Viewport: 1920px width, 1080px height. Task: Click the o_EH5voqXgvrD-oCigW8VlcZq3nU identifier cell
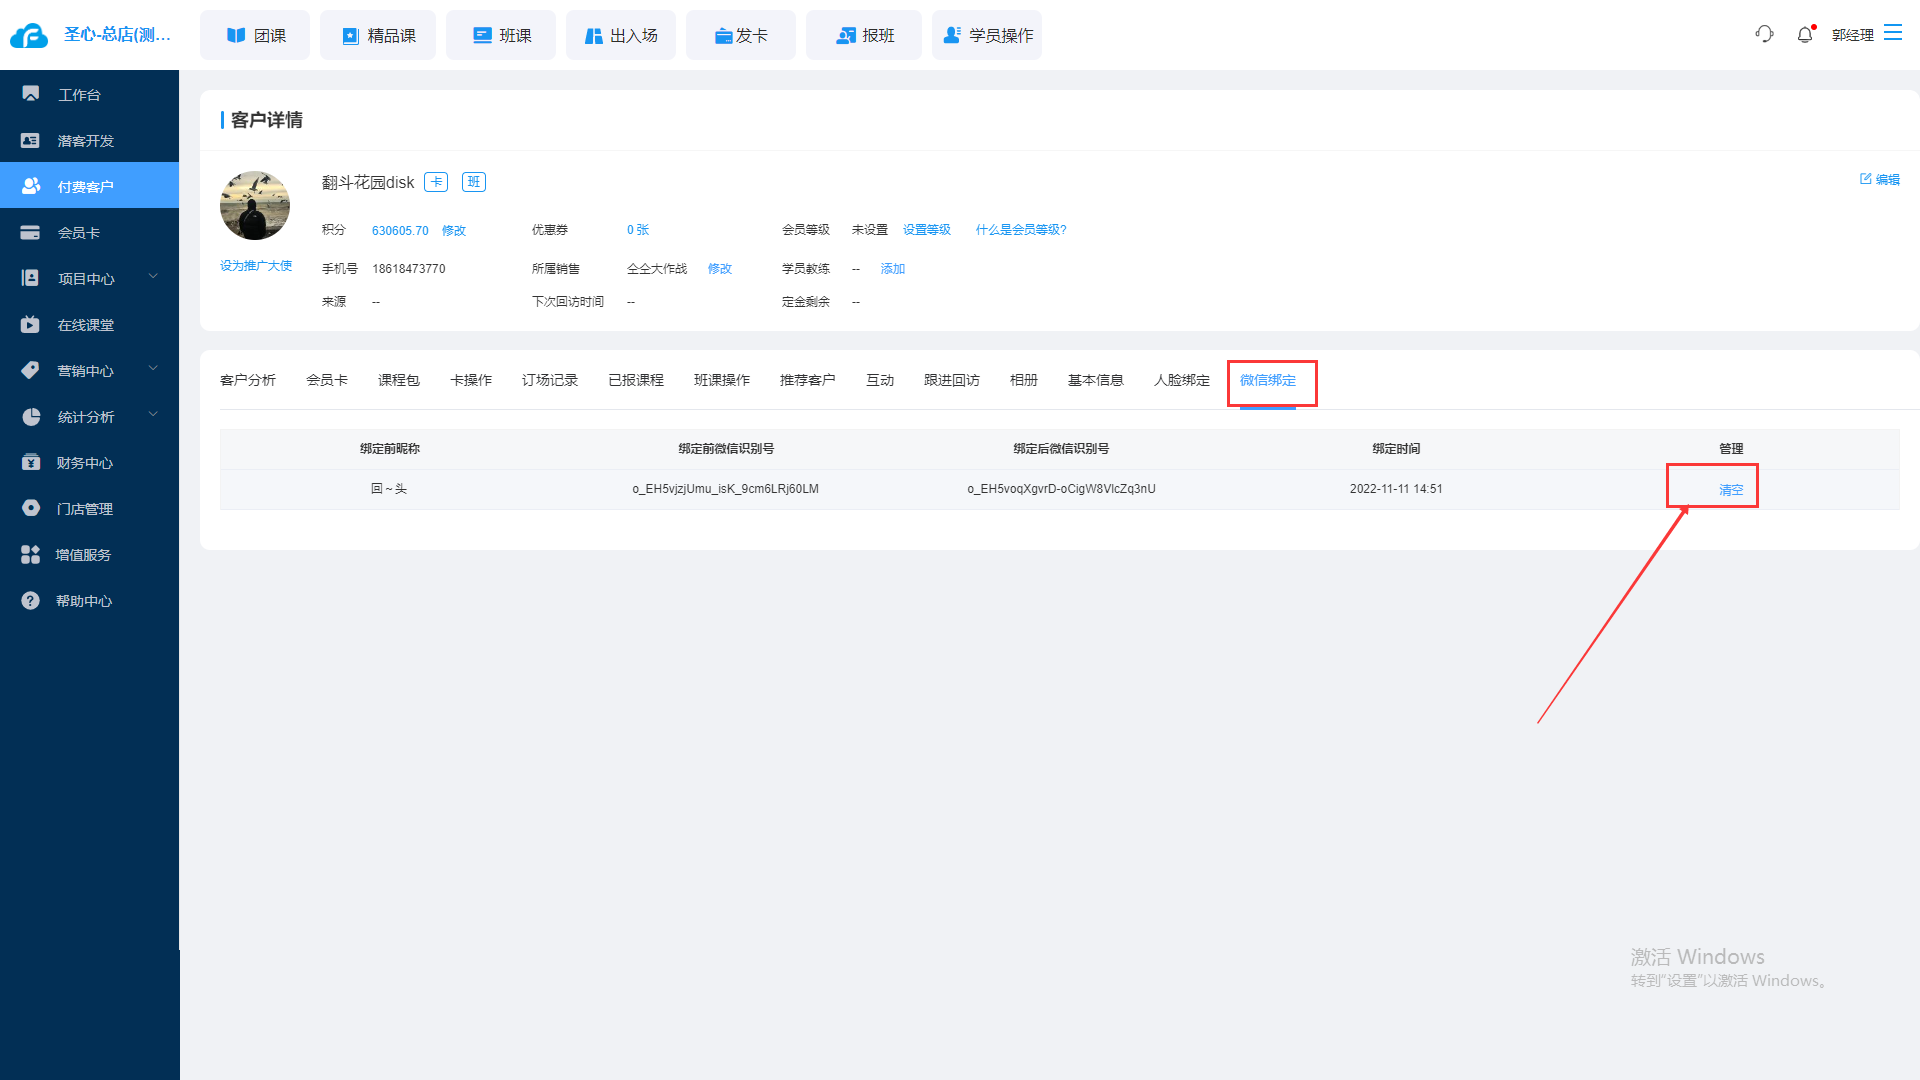(x=1061, y=489)
